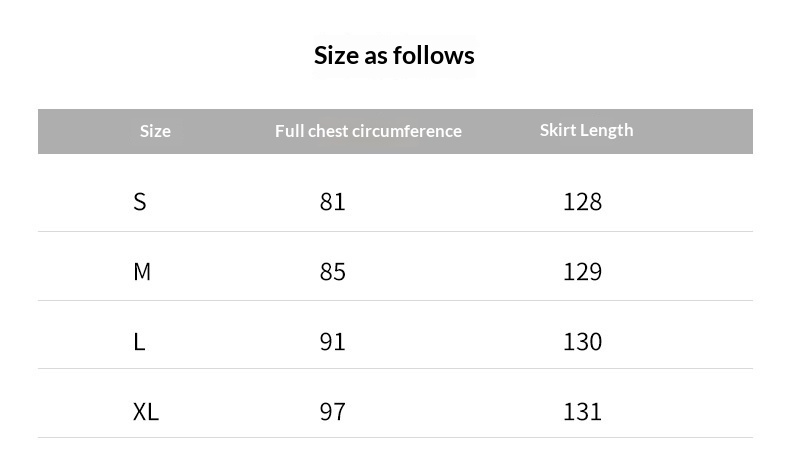Select skirt length value 129
Viewport: 790px width, 466px height.
click(x=582, y=272)
